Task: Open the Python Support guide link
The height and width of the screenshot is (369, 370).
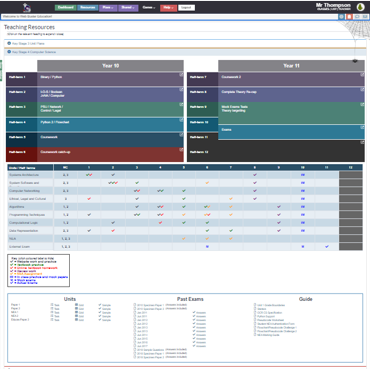Action: 264,316
